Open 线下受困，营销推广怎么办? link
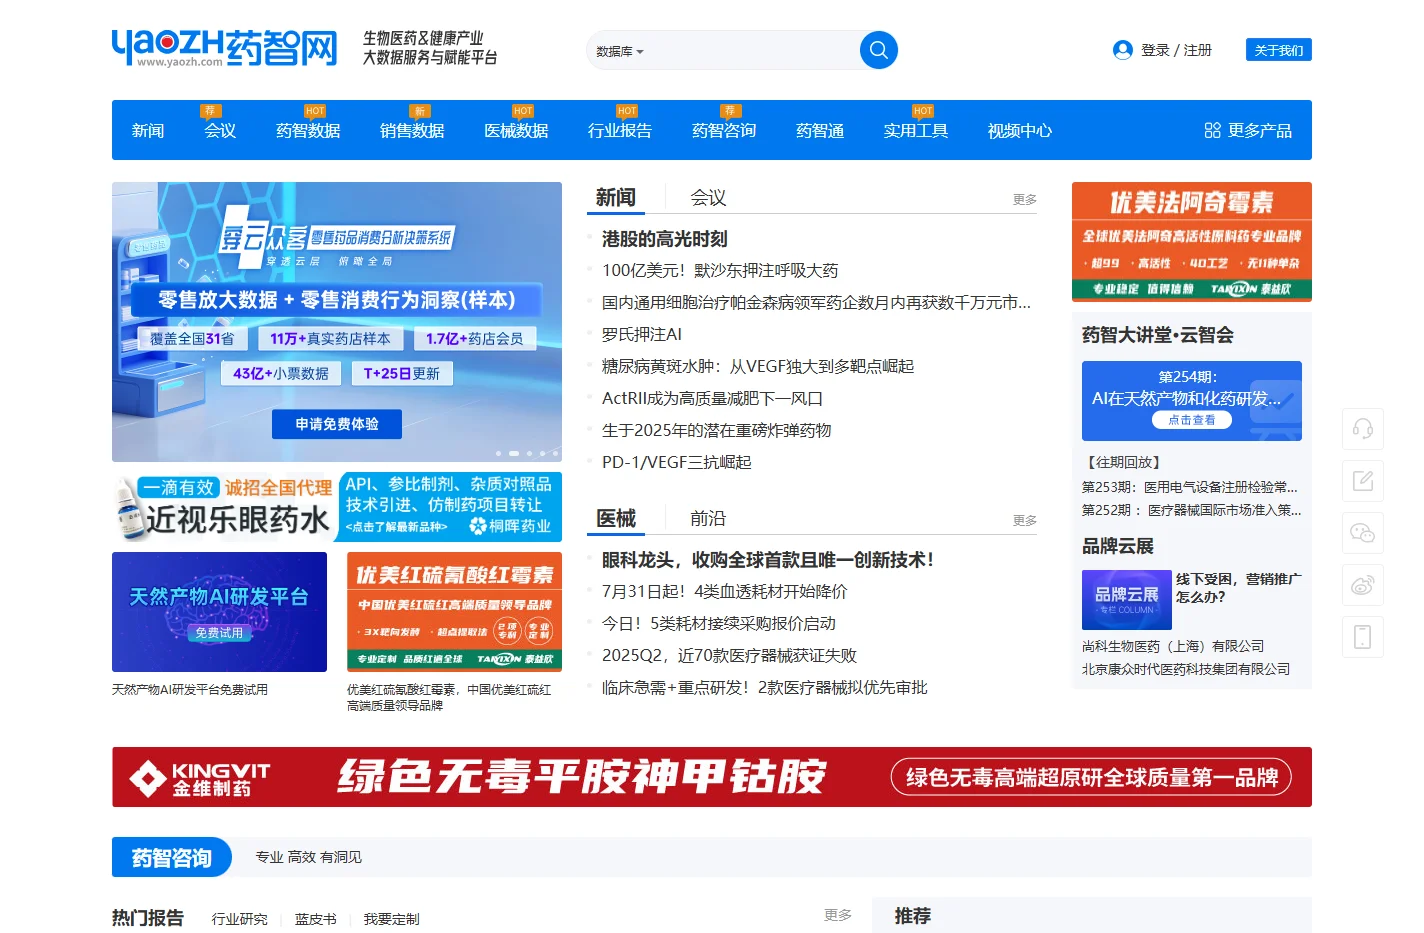Screen dimensions: 1424x933 pos(1238,588)
